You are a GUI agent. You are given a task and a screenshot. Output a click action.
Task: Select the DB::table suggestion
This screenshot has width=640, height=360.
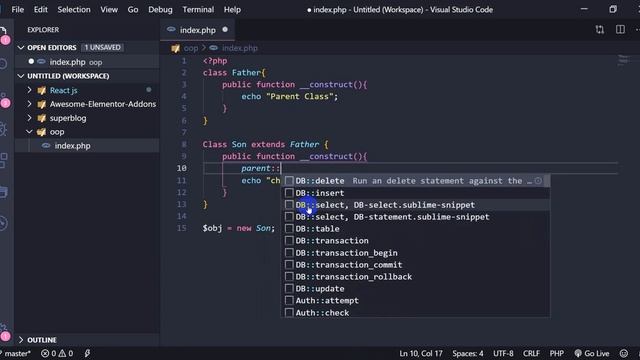click(416, 229)
